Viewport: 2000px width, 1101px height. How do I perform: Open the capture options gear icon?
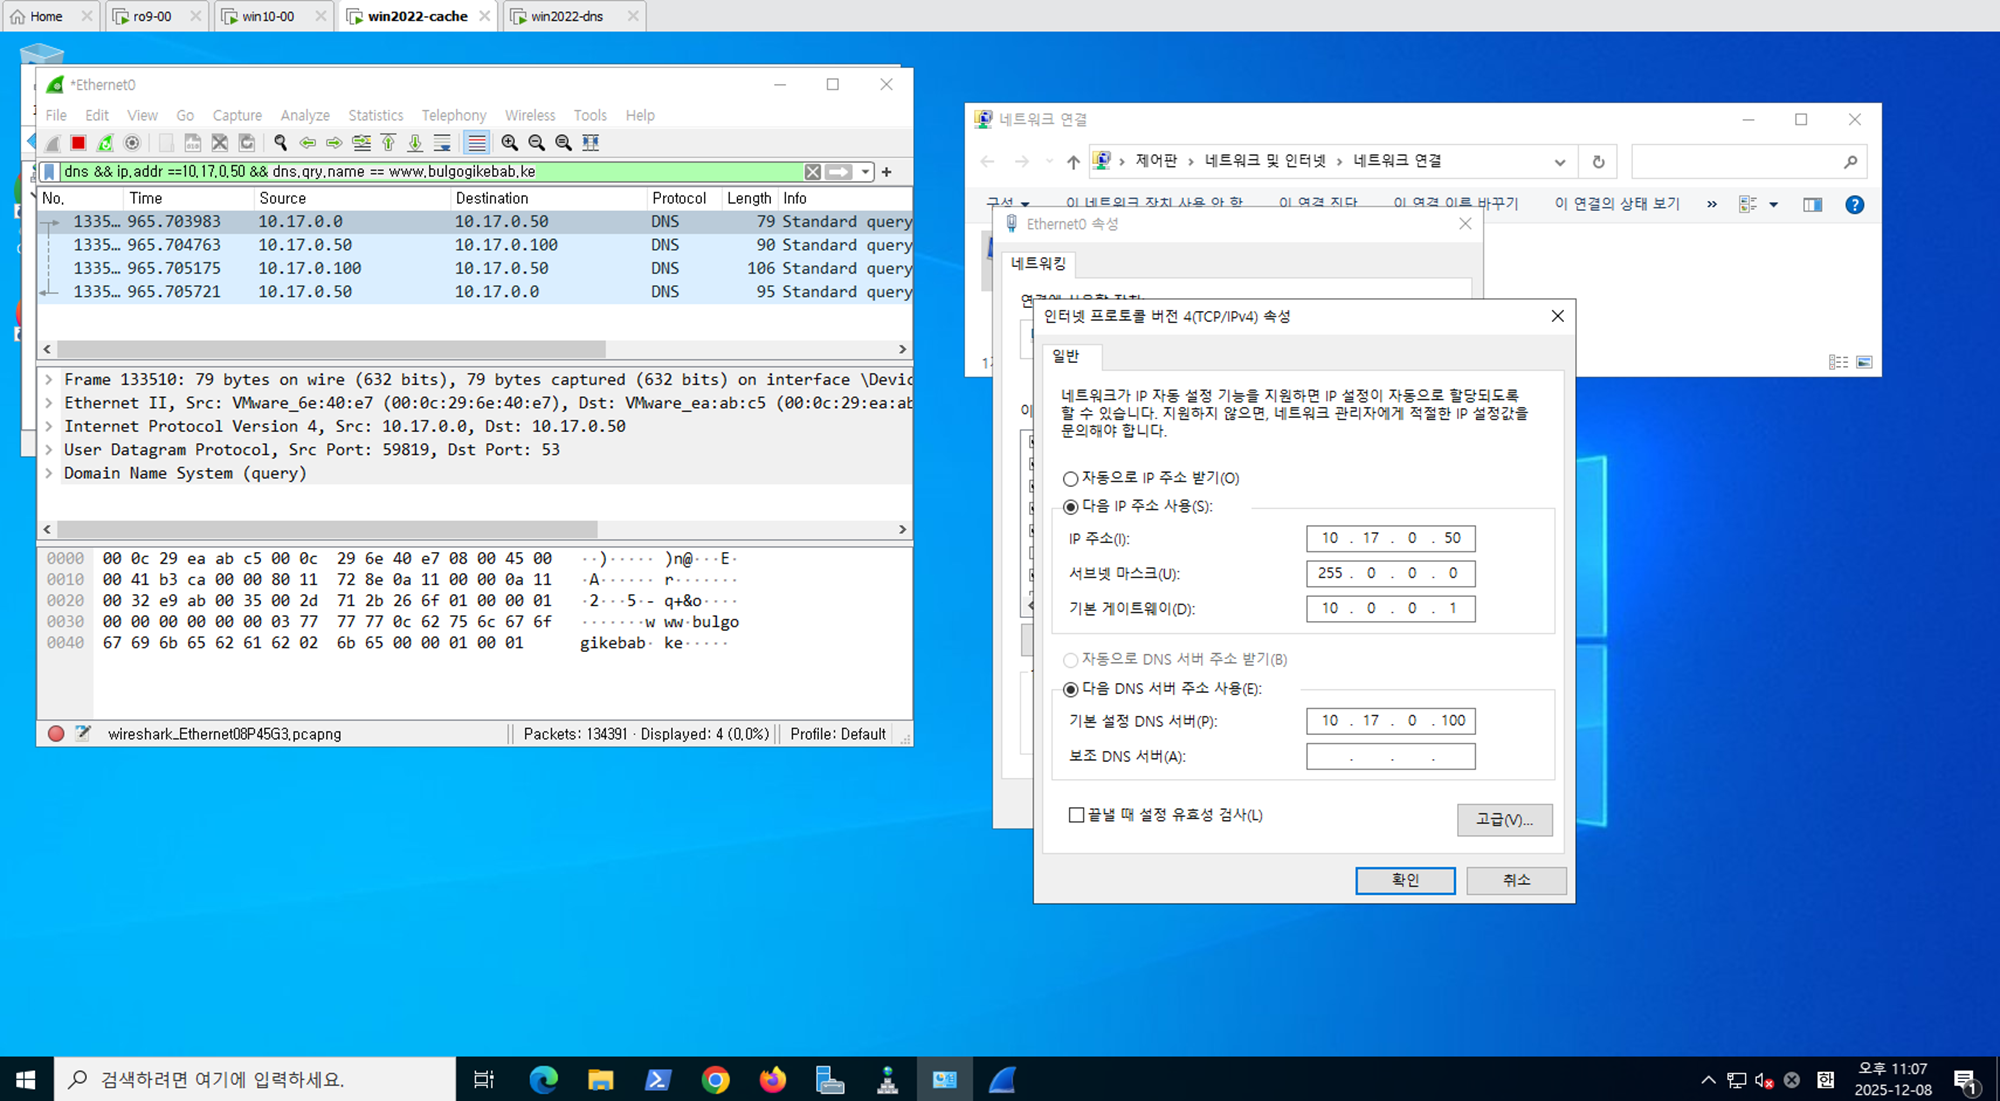[x=132, y=143]
